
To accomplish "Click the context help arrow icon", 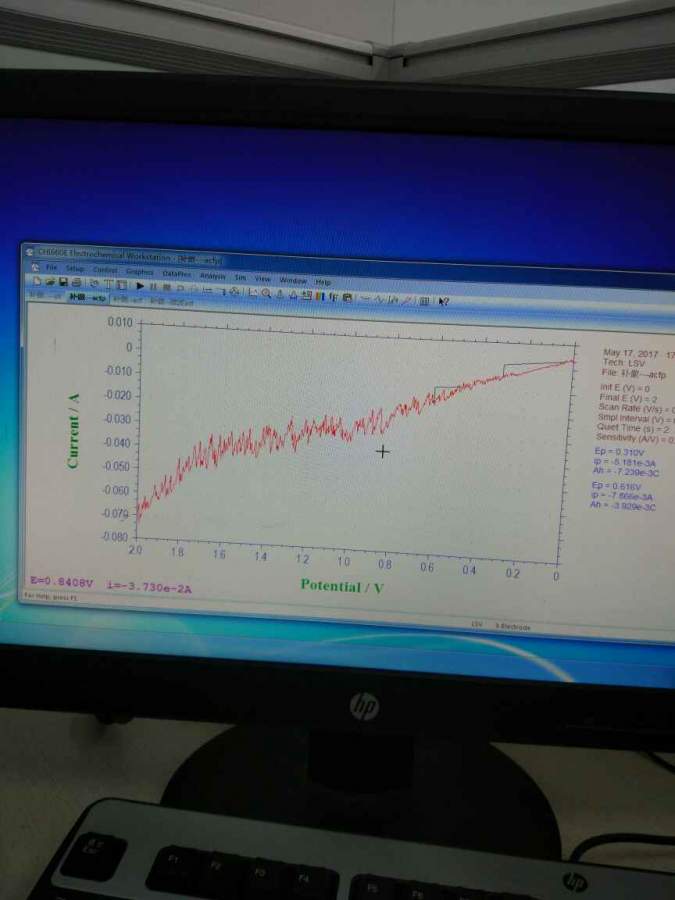I will click(444, 301).
